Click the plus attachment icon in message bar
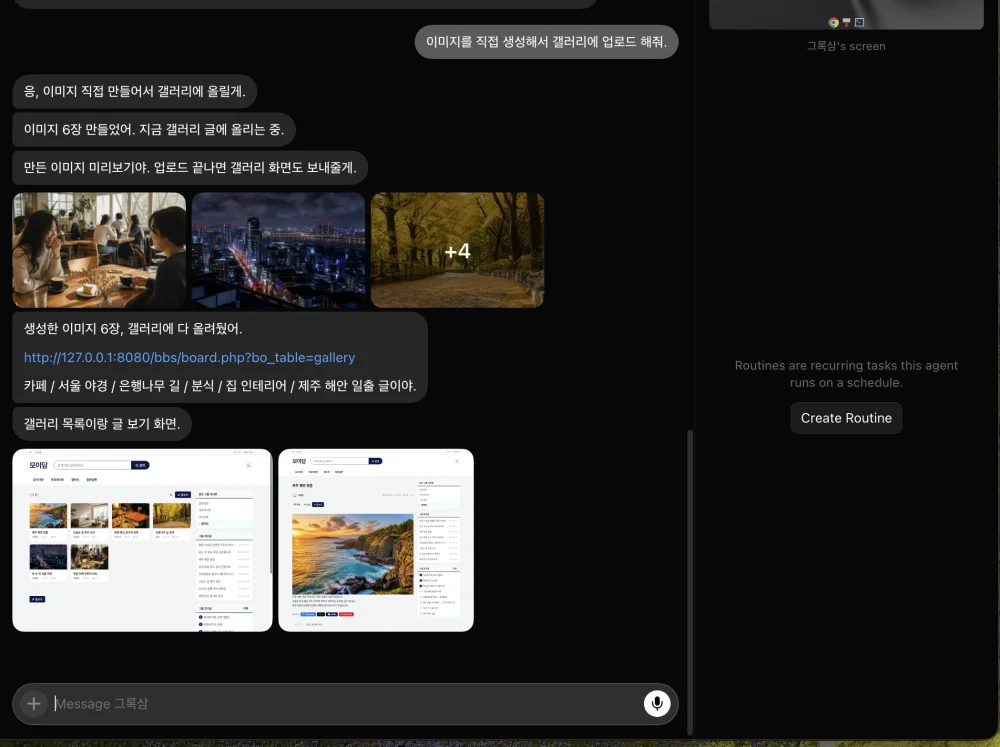The width and height of the screenshot is (1000, 747). 34,704
